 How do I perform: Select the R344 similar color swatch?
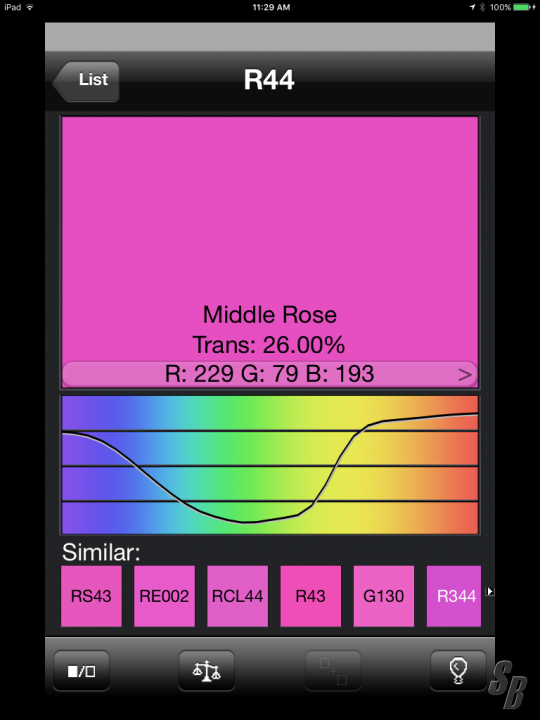click(x=454, y=596)
